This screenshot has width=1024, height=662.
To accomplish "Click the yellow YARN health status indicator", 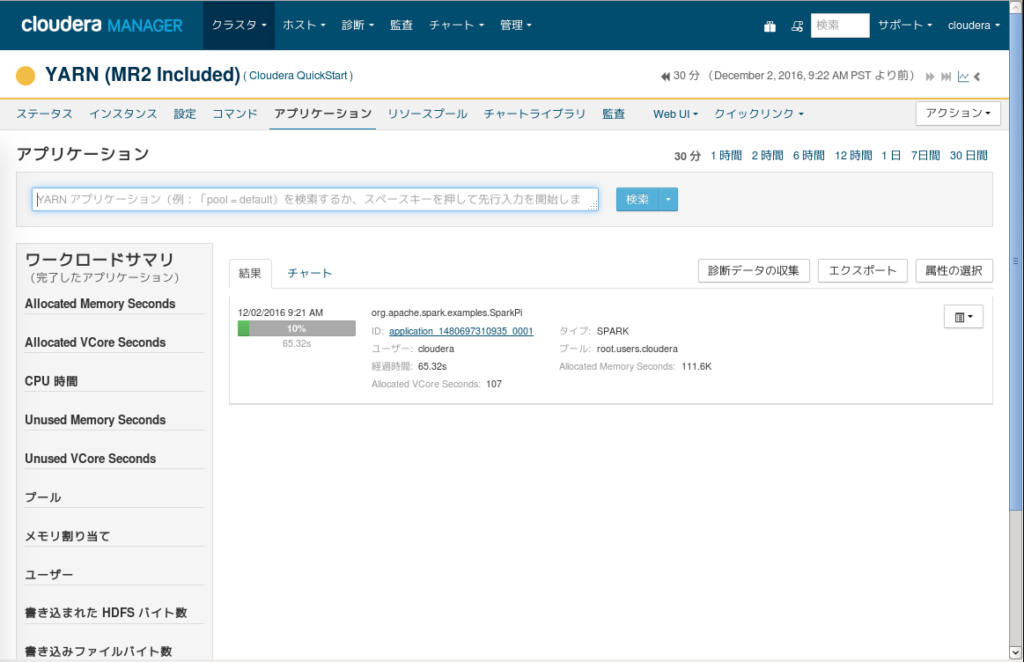I will coord(25,76).
